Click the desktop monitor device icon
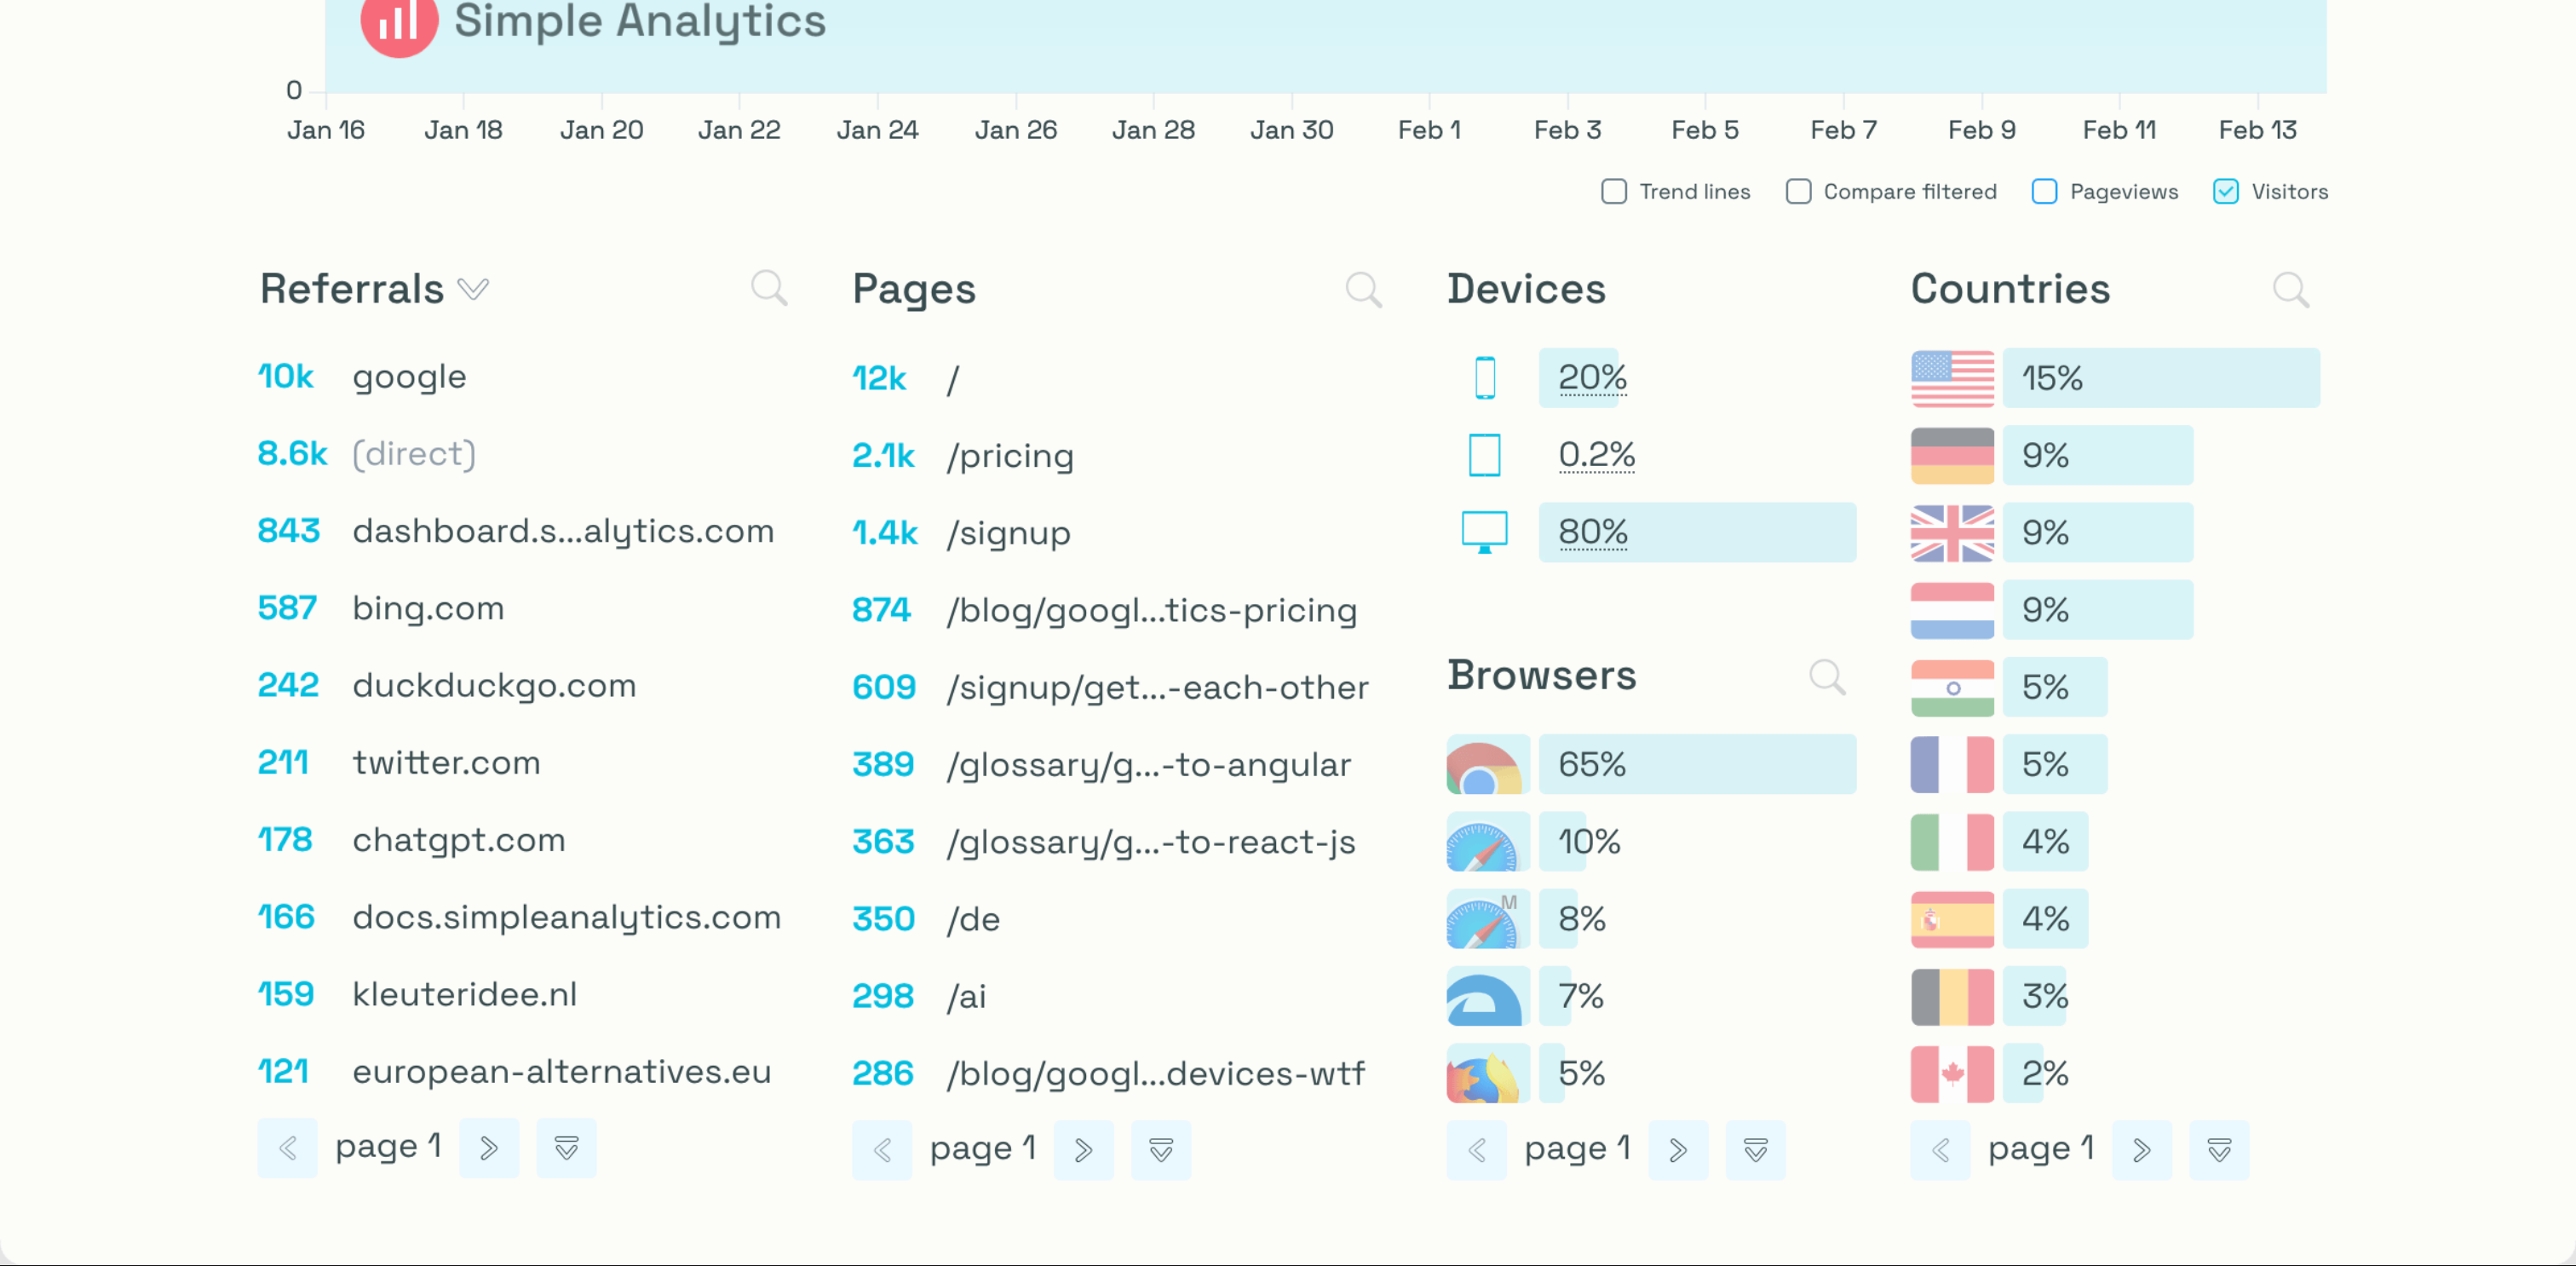This screenshot has width=2576, height=1266. point(1485,532)
